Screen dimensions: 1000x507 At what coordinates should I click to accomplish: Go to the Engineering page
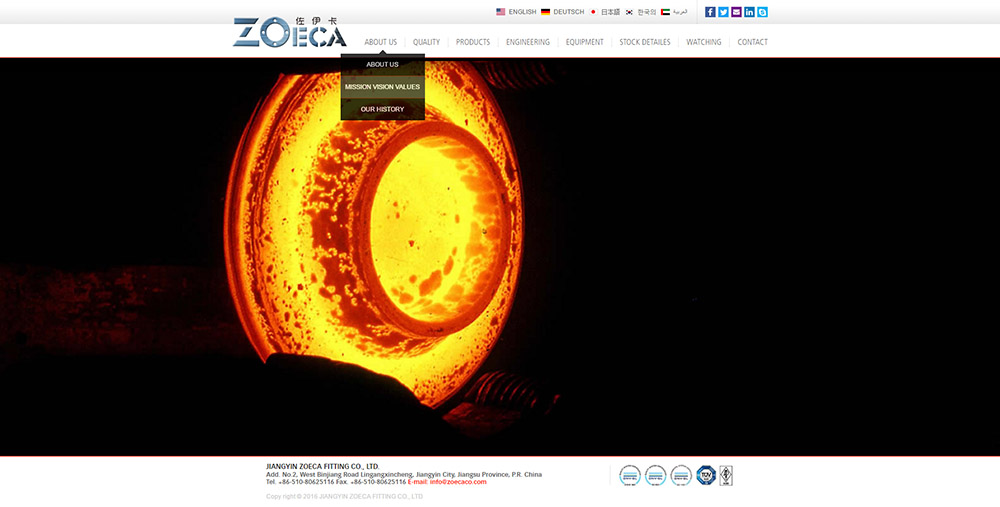click(527, 42)
